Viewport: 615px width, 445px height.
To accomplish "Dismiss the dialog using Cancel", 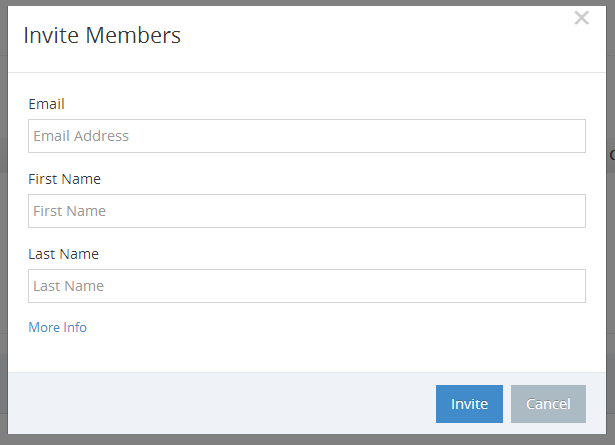I will click(x=548, y=404).
